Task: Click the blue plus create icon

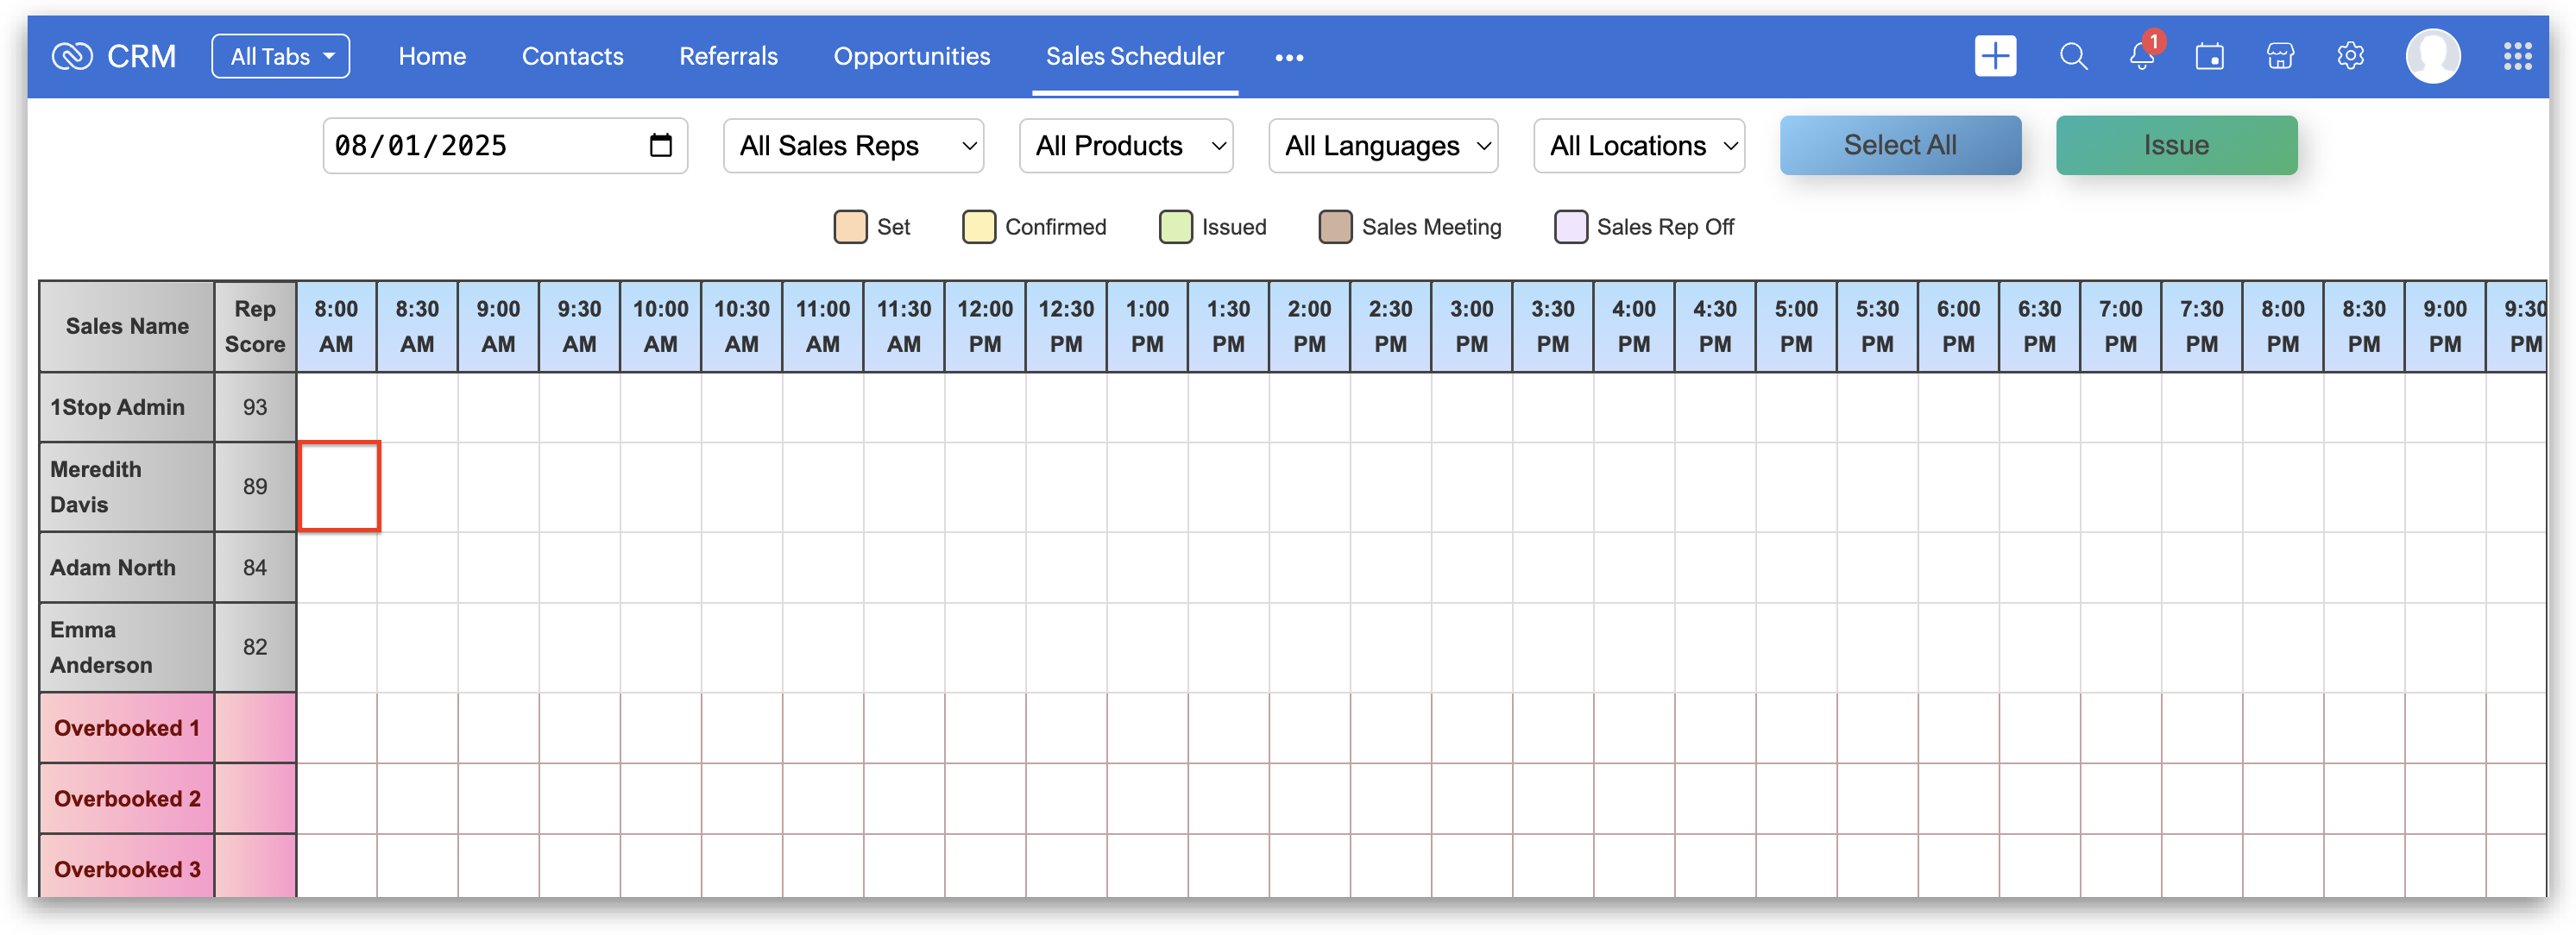Action: [1995, 56]
